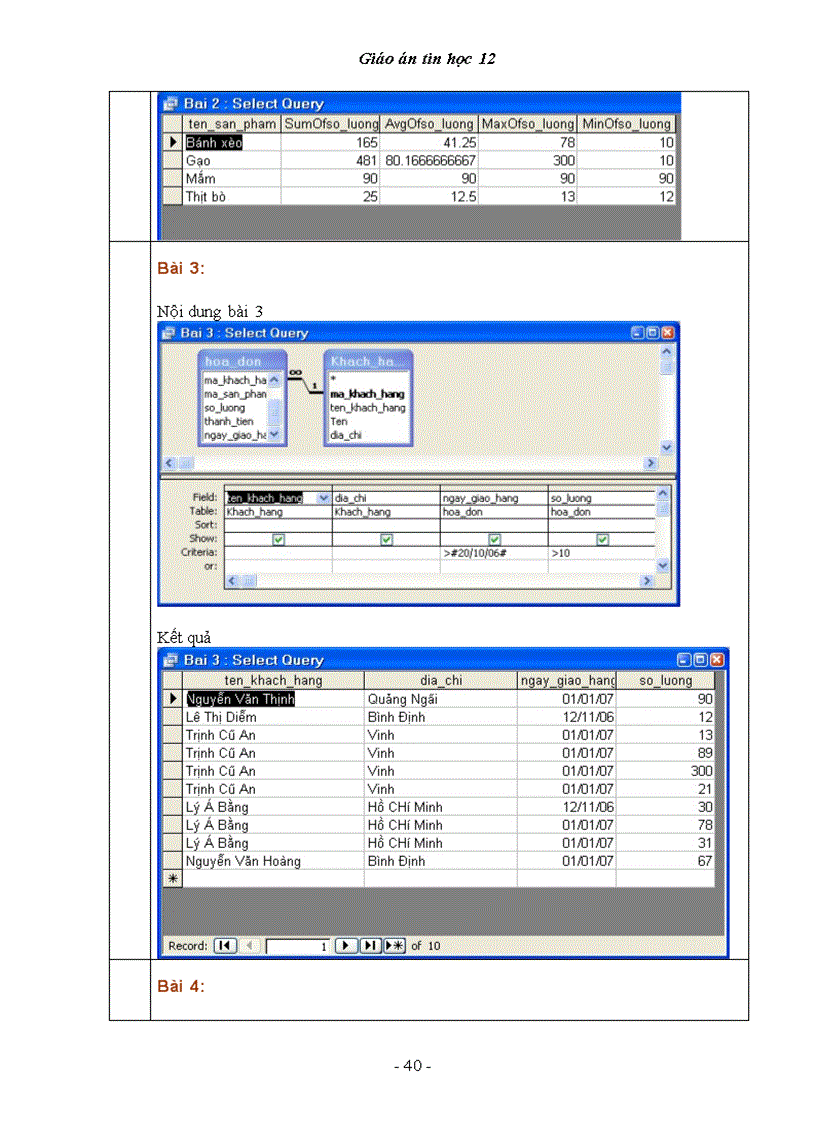Viewport: 816px width, 1123px height.
Task: Click the ma_khach_hang field in Khach_hang table
Action: point(367,394)
